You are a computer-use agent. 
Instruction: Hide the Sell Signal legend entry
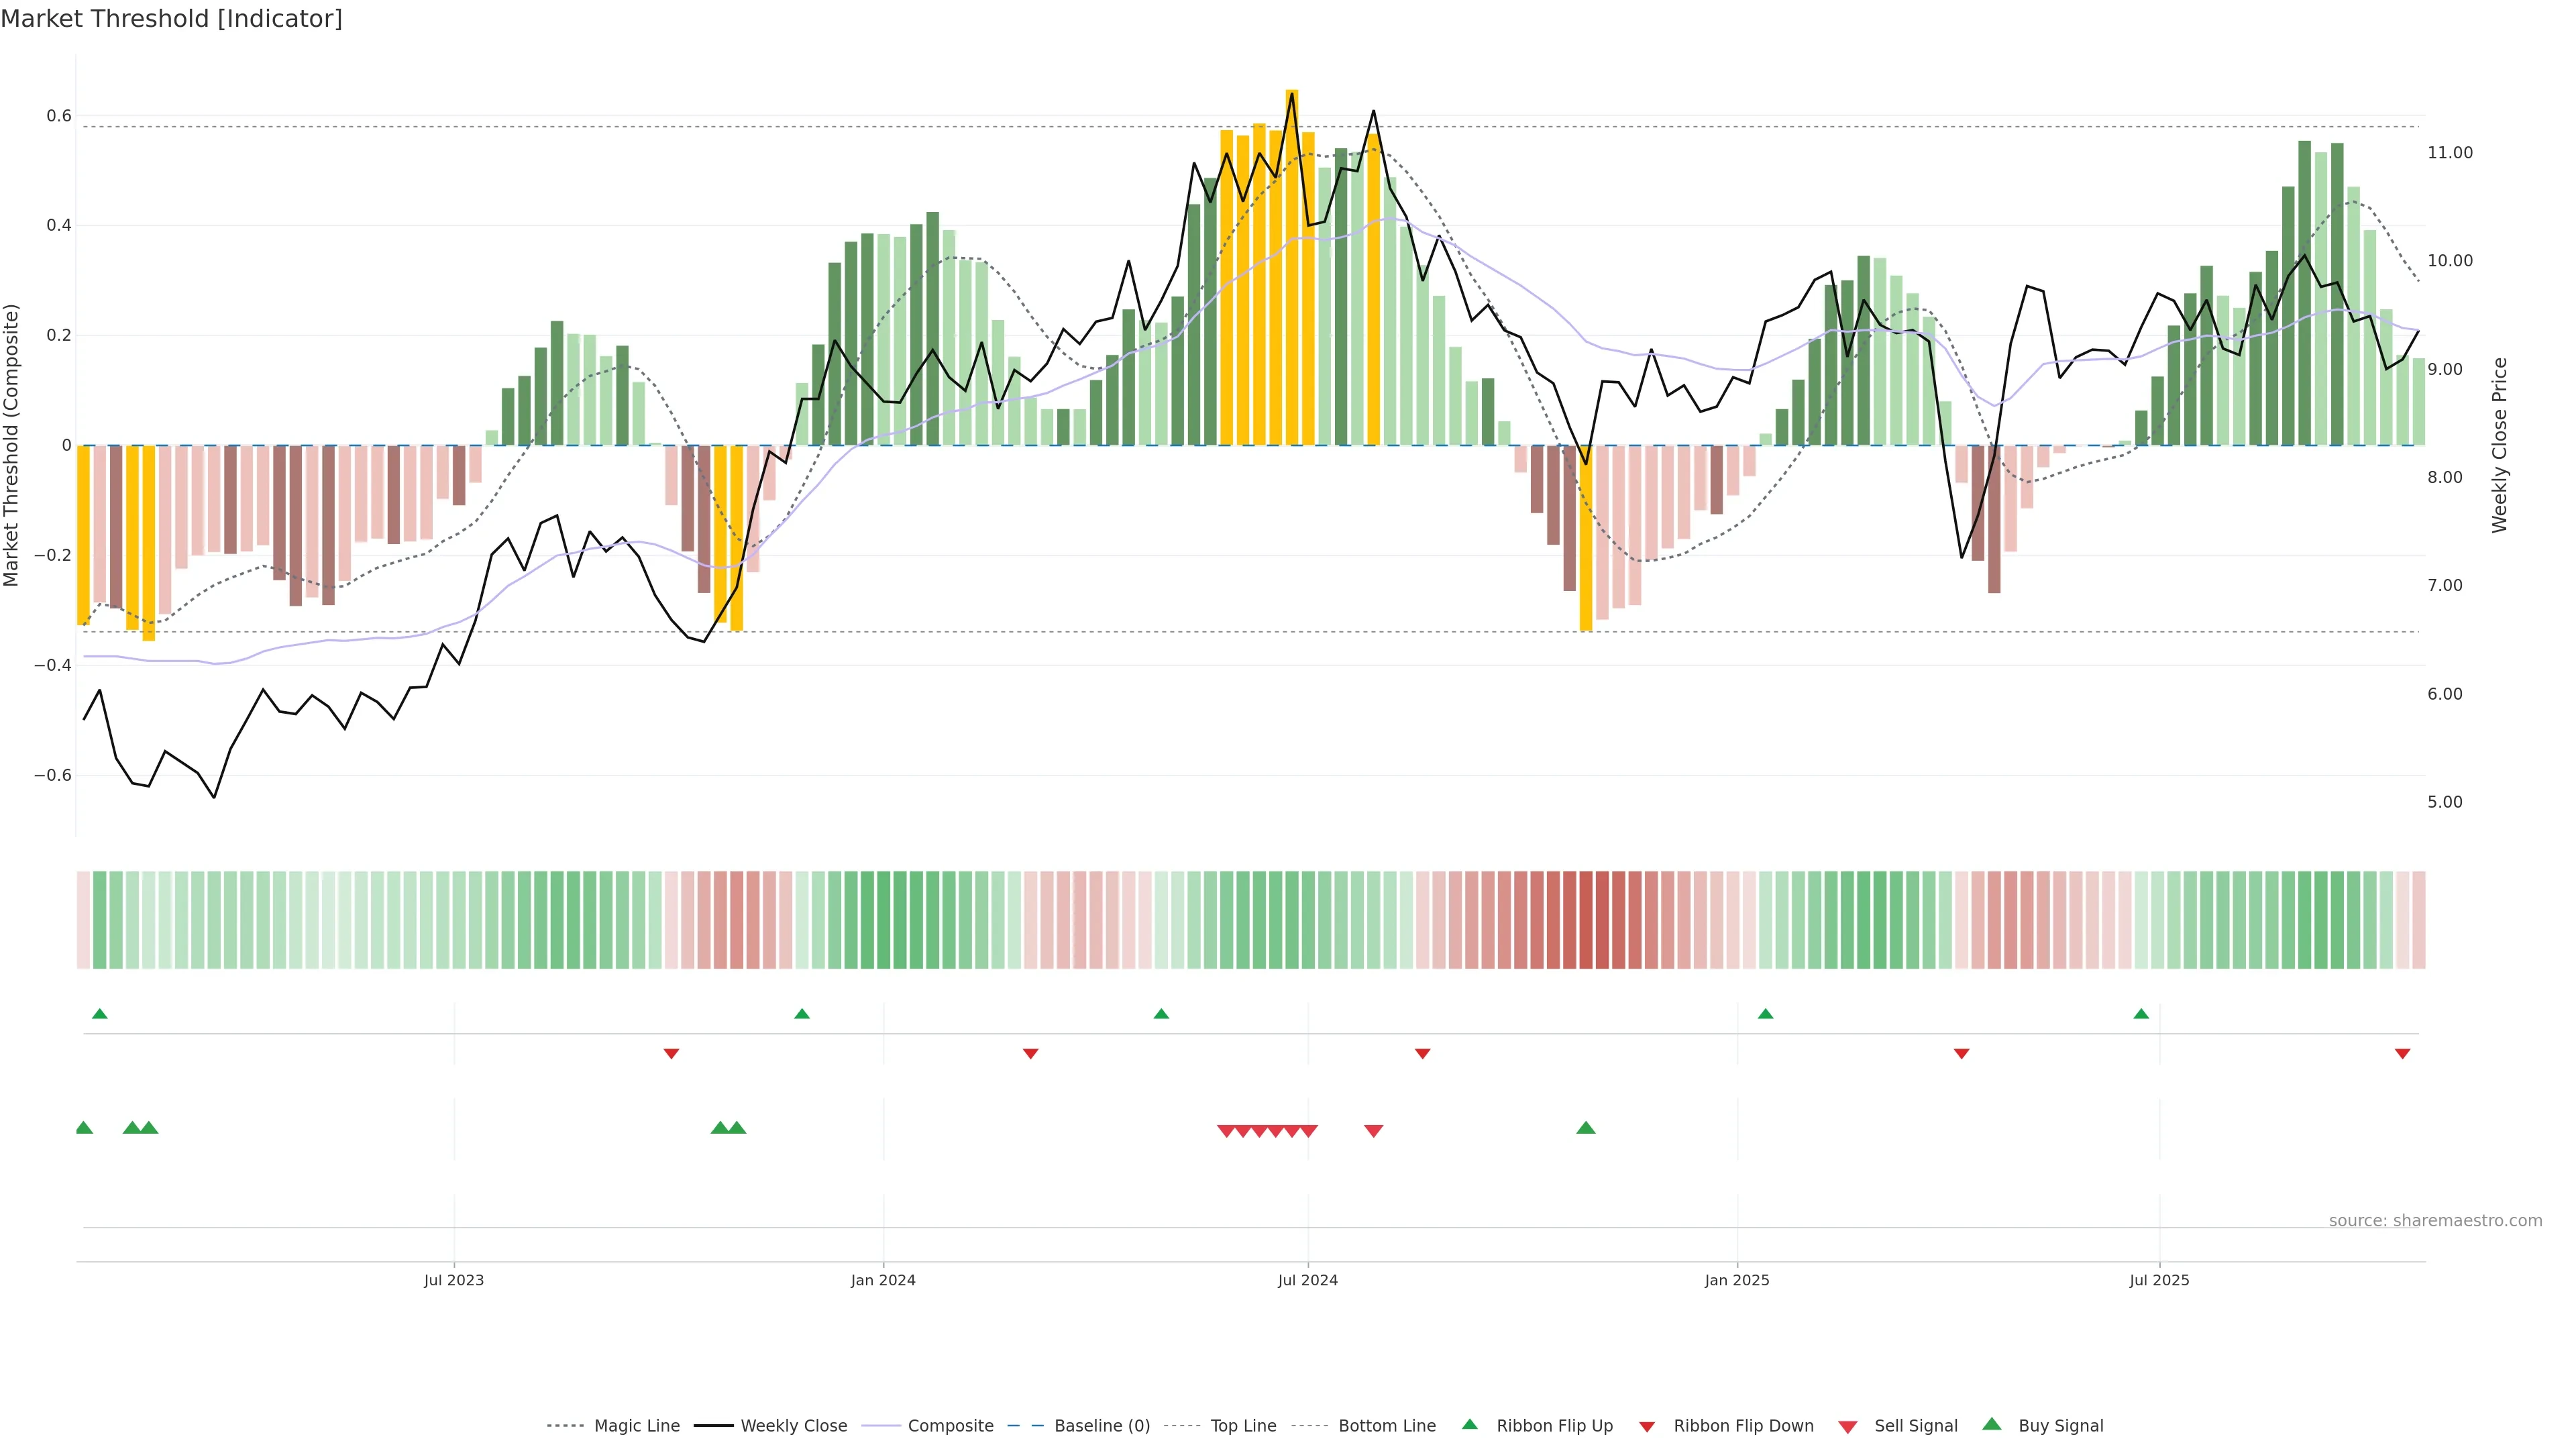1915,1426
